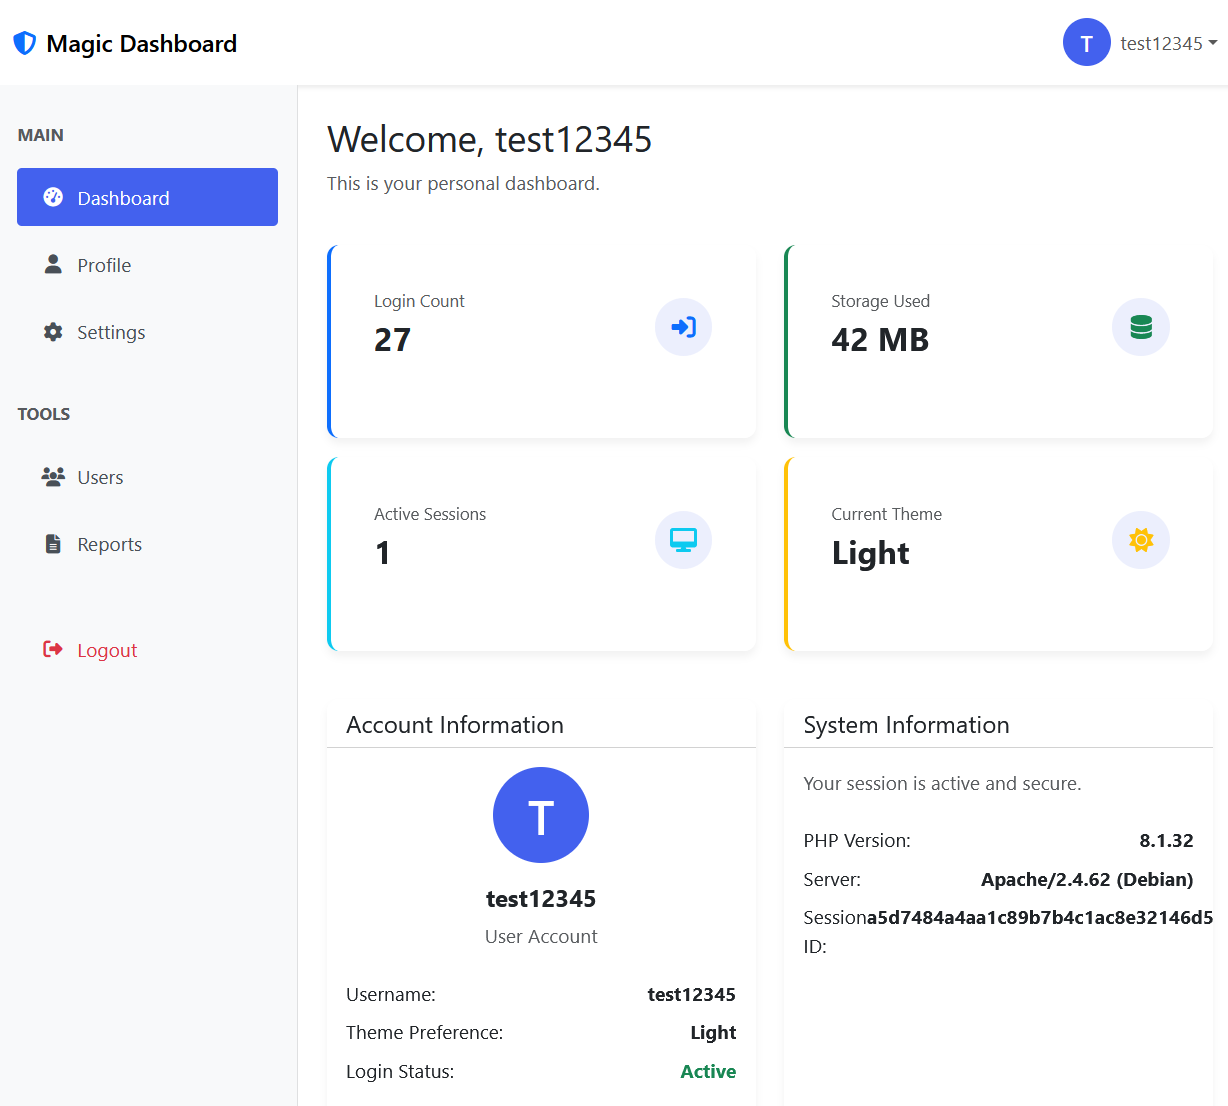This screenshot has height=1106, width=1228.
Task: Click the person icon beside Profile
Action: click(53, 265)
